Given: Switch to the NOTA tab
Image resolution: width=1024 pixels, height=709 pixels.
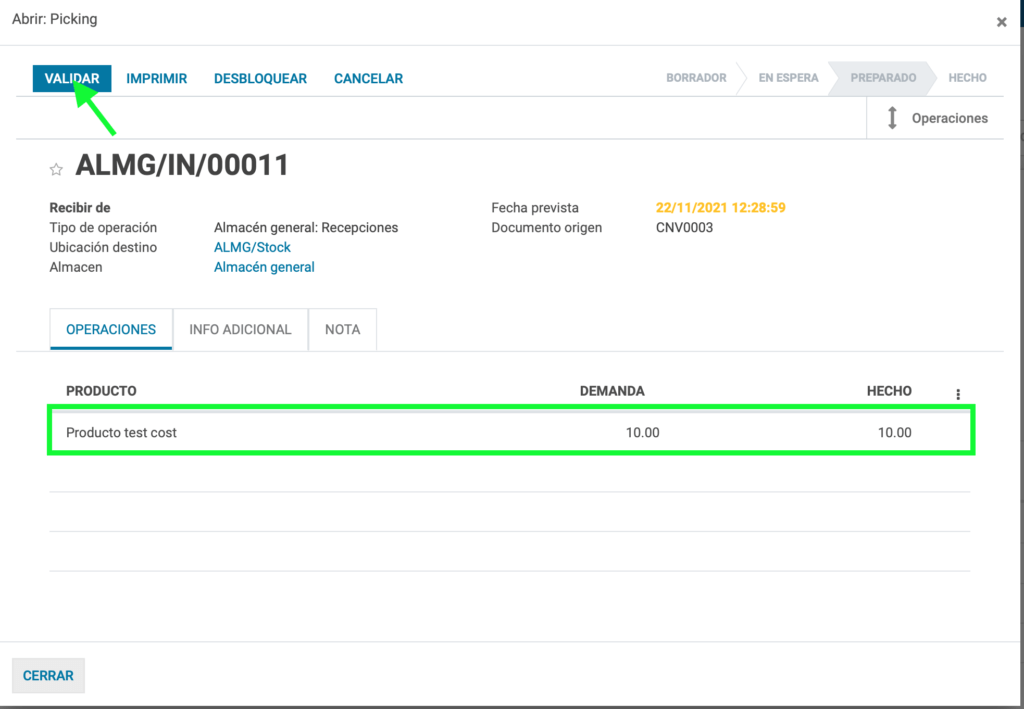Looking at the screenshot, I should tap(343, 330).
